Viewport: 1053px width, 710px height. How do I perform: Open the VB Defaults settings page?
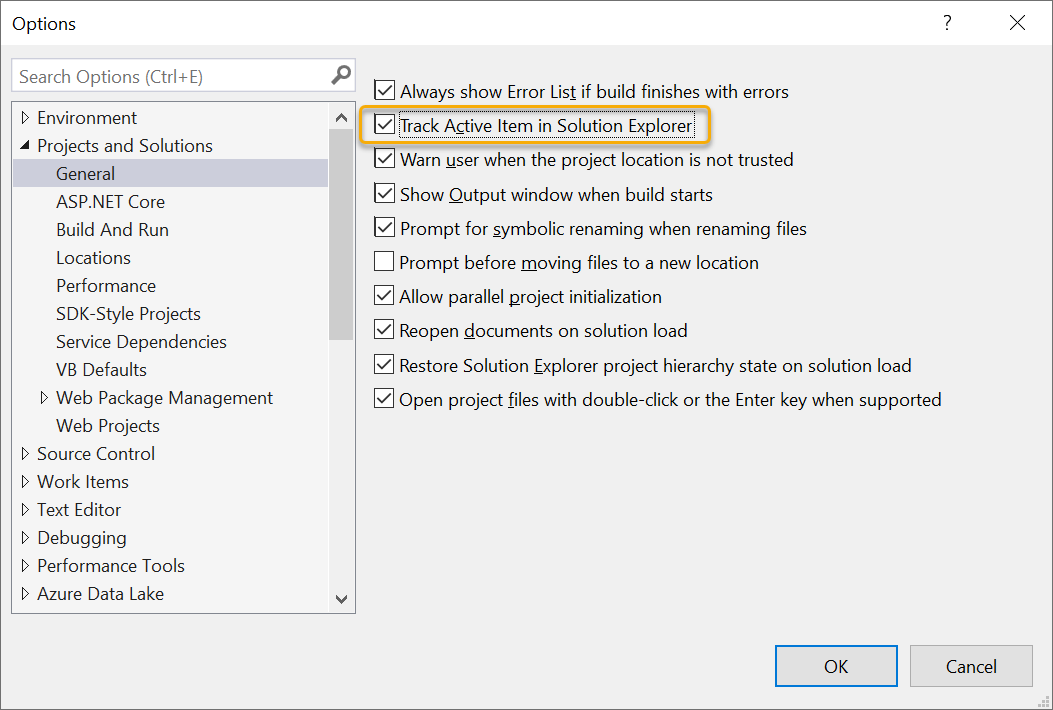(x=101, y=369)
